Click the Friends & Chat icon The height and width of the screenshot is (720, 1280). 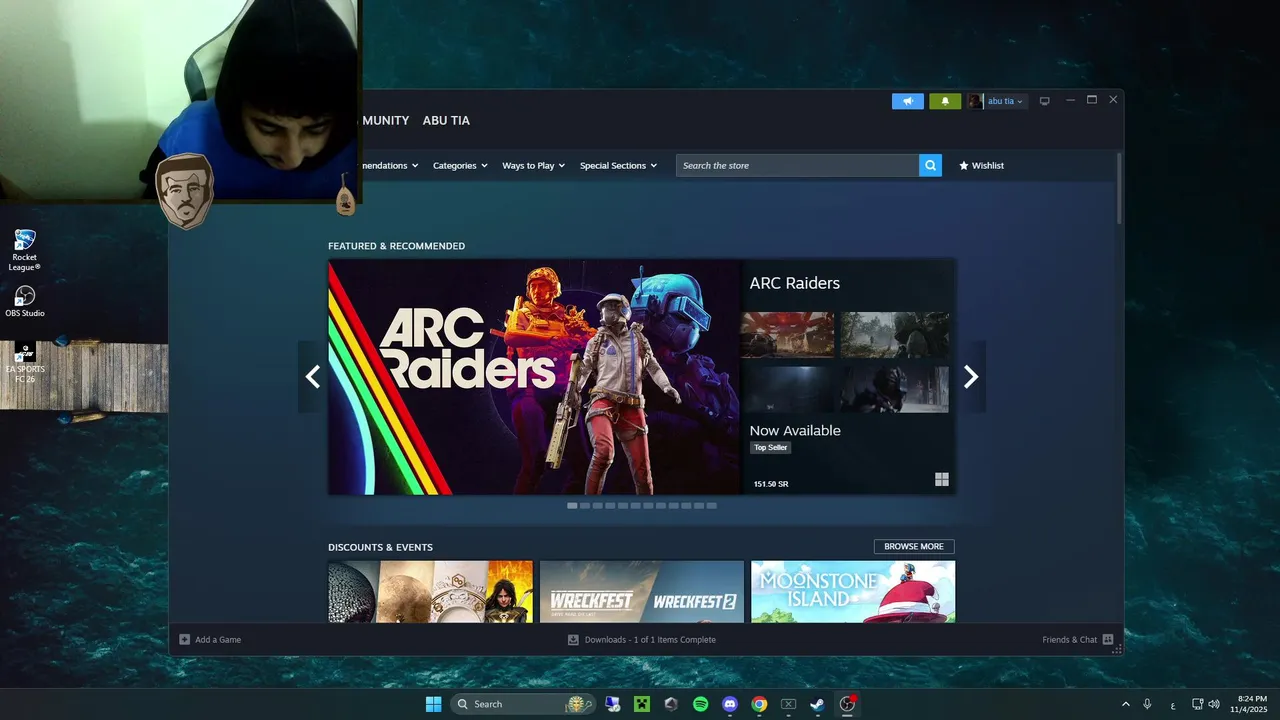click(1108, 640)
